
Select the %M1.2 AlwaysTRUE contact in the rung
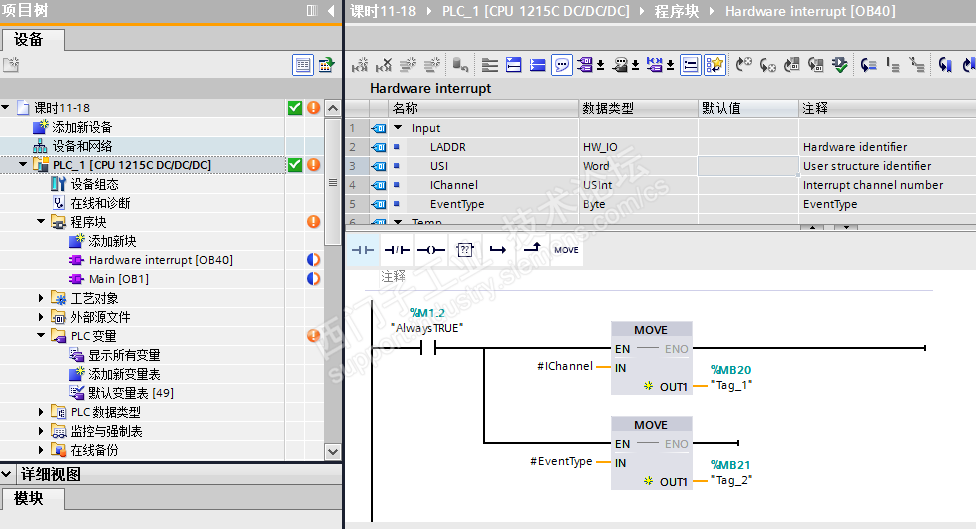tap(428, 348)
